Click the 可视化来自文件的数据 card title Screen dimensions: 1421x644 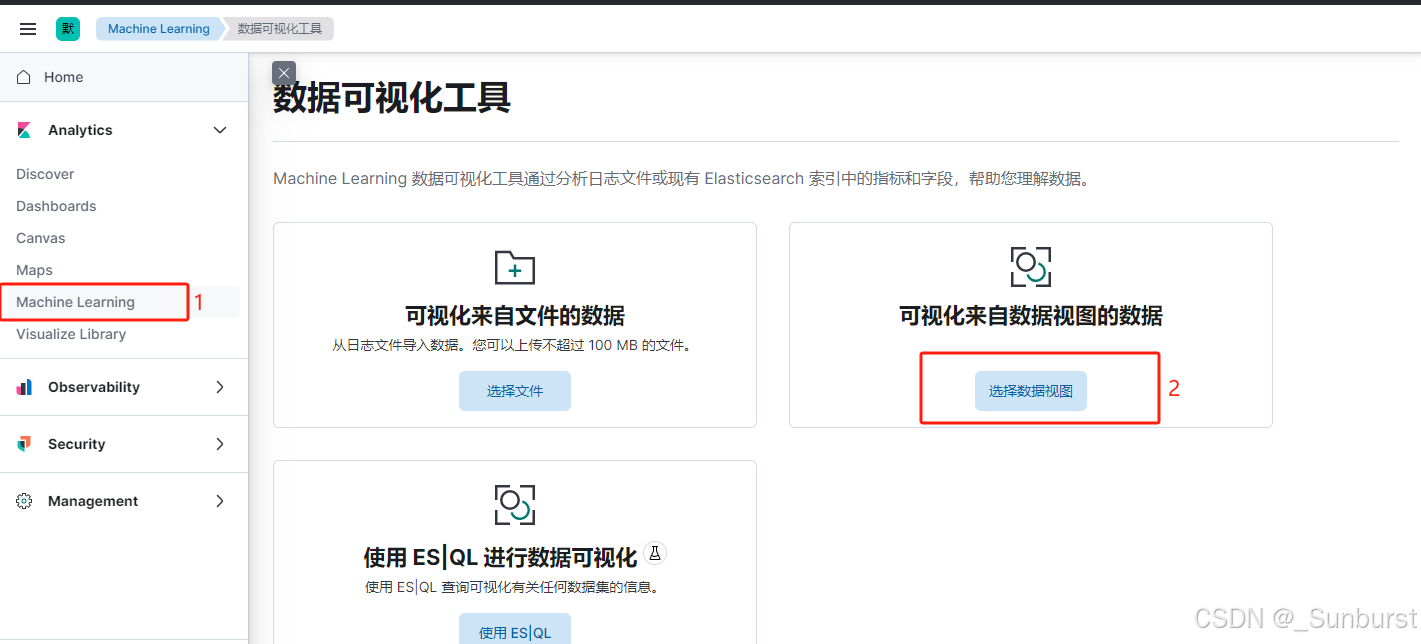click(515, 316)
